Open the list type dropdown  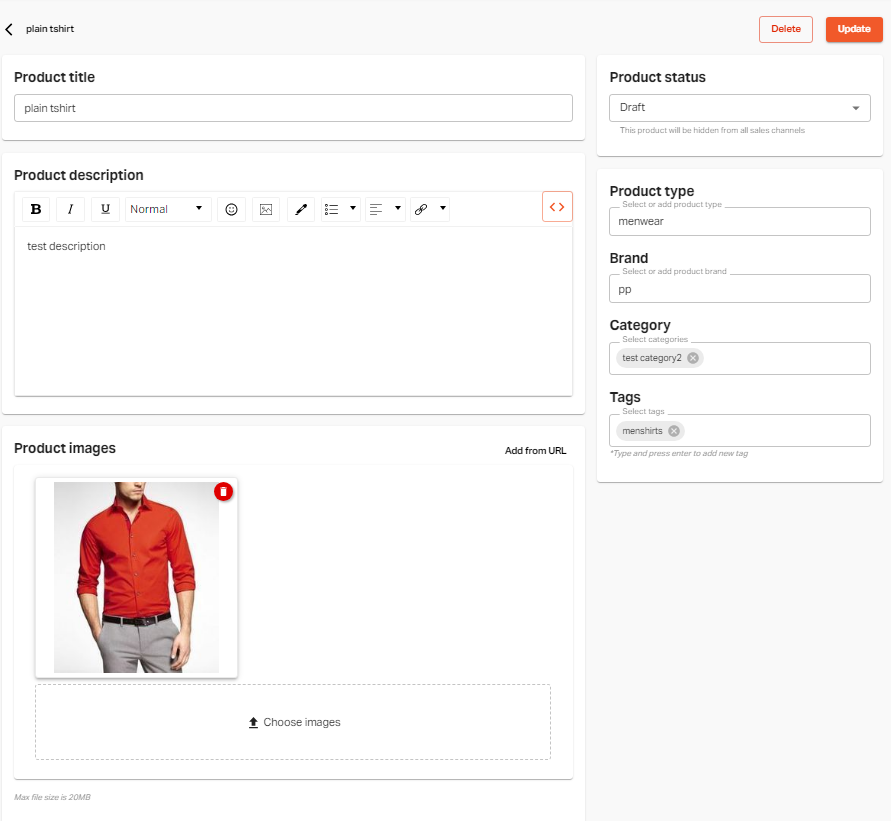[x=340, y=209]
